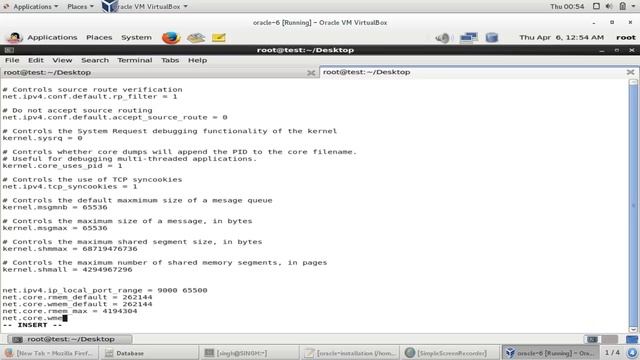Click the guest workspace switcher second cell
Viewport: 640px width, 360px height.
click(x=609, y=339)
